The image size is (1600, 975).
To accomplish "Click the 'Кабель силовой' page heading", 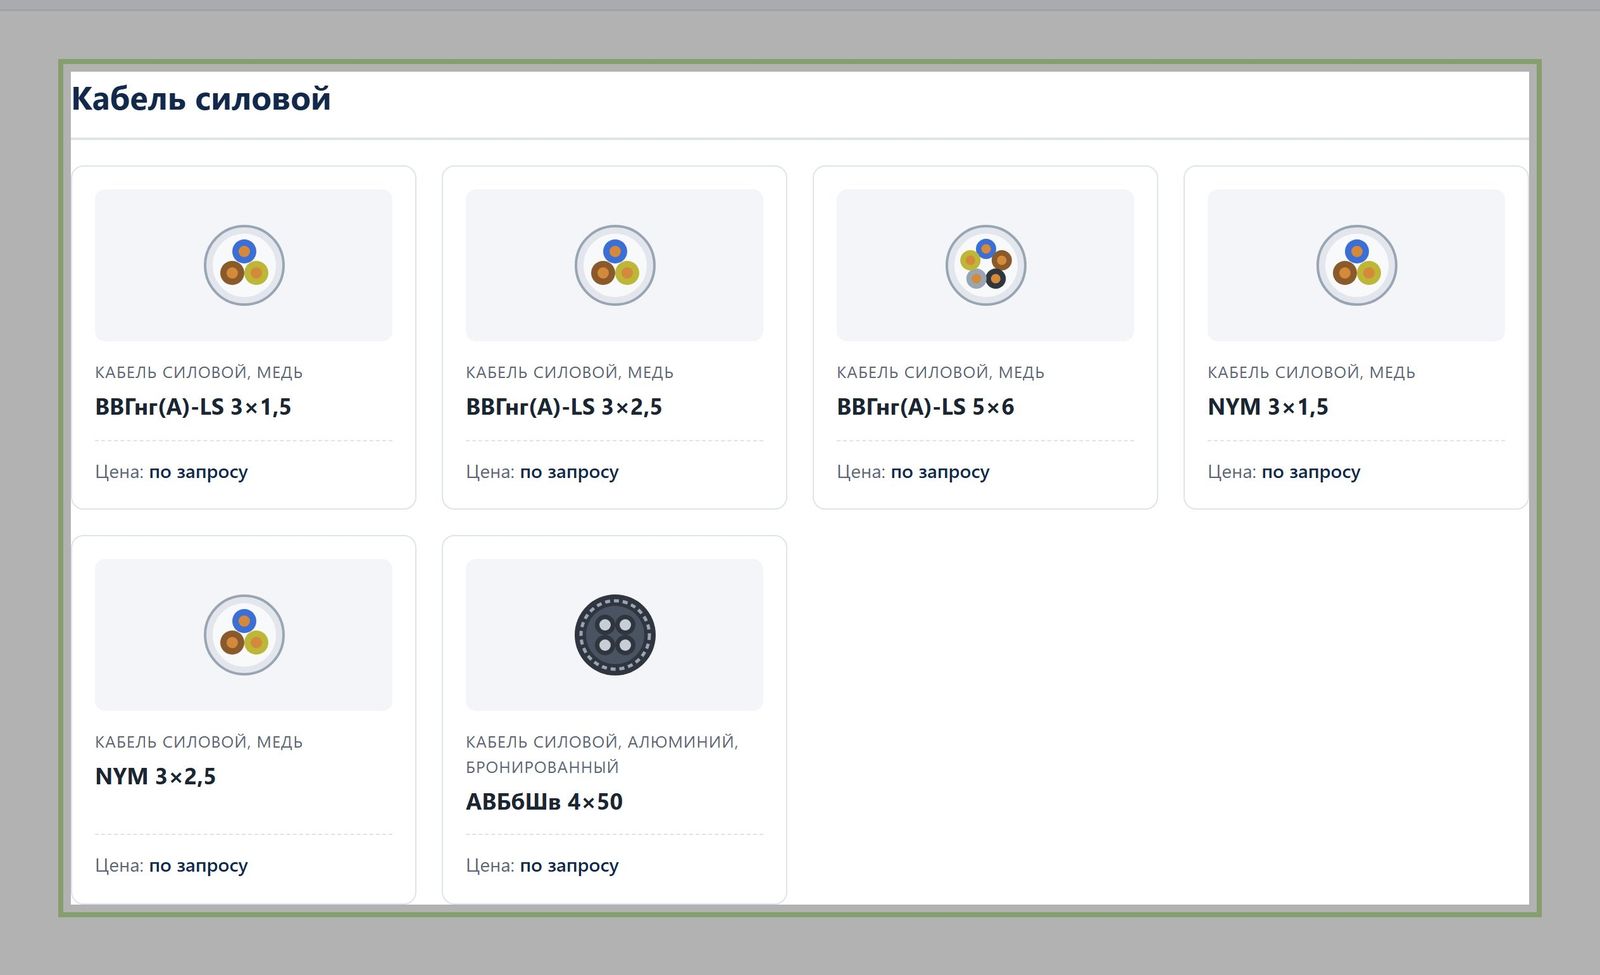I will 201,99.
